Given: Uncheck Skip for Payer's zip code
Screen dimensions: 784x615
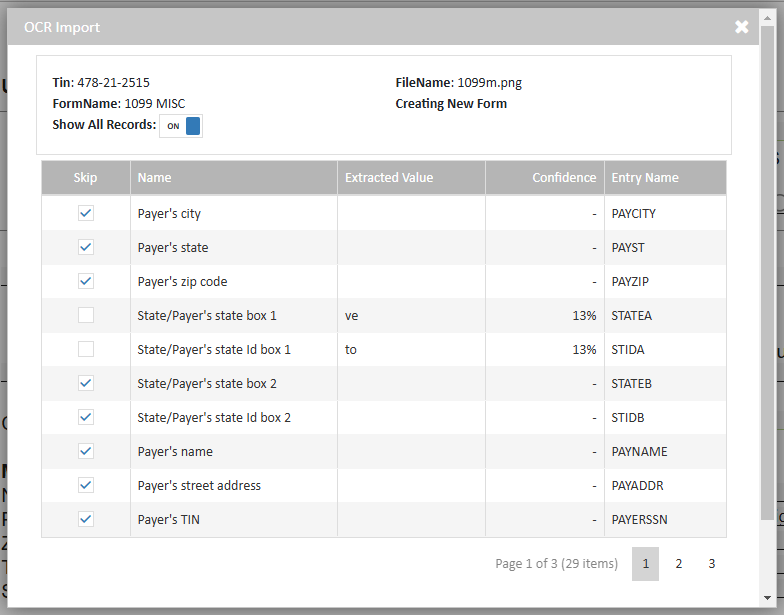Looking at the screenshot, I should tap(86, 281).
